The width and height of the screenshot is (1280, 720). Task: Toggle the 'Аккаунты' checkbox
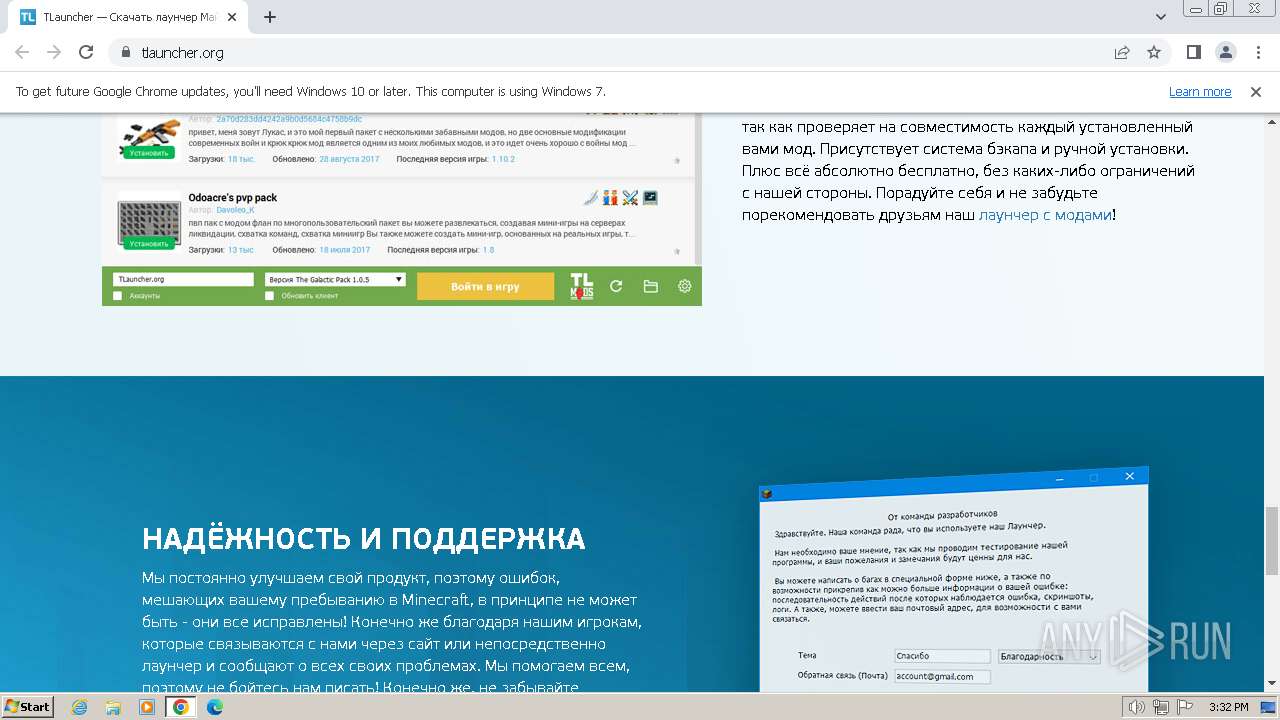[118, 296]
